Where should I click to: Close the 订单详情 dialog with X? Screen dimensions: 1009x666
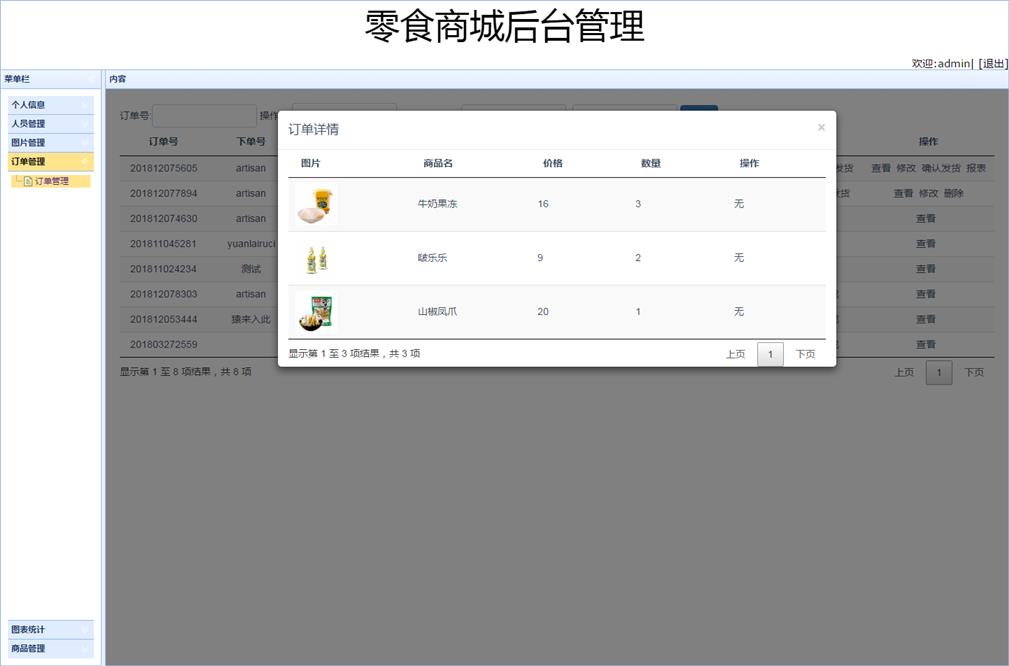point(821,127)
